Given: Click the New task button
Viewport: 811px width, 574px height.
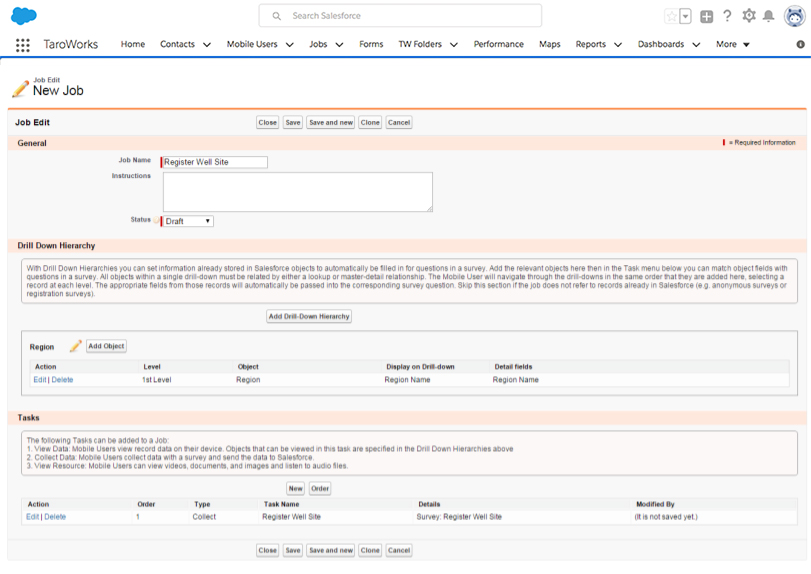Looking at the screenshot, I should pyautogui.click(x=295, y=489).
